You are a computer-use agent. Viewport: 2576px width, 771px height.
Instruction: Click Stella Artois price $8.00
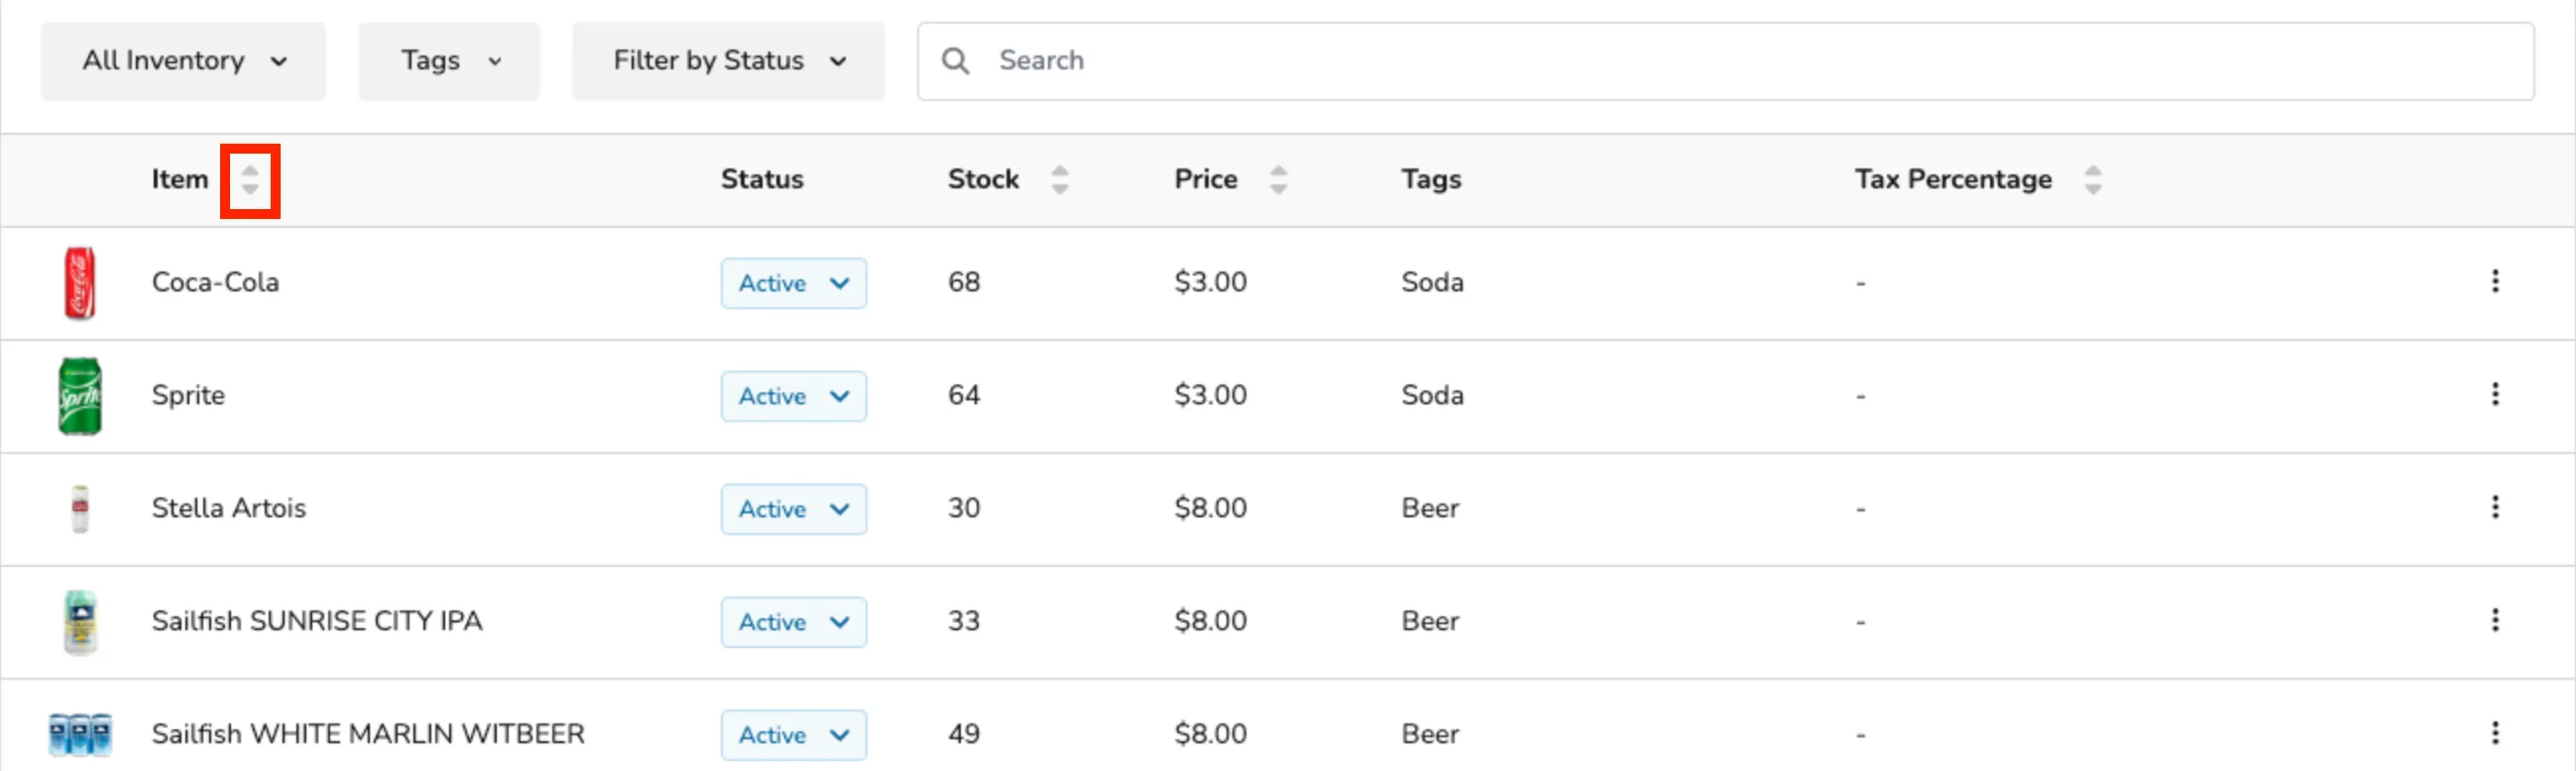coord(1211,508)
